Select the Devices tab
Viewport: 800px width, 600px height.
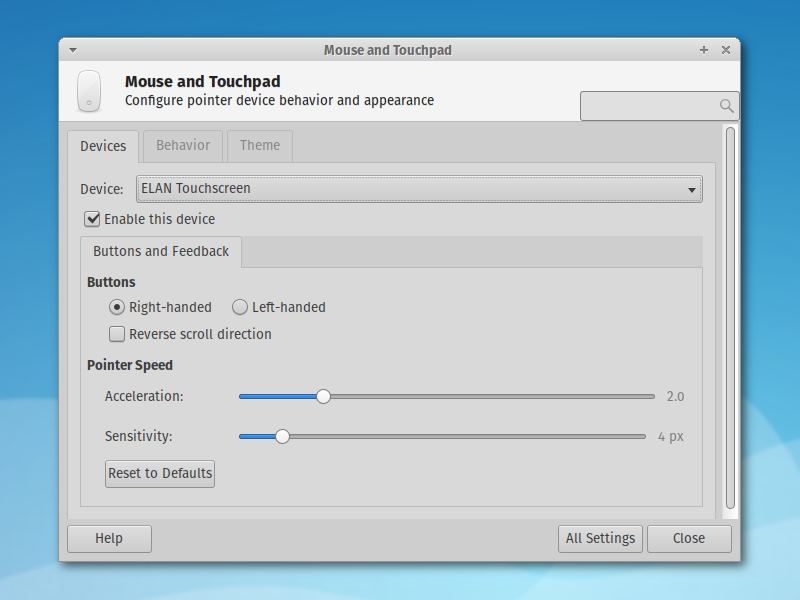103,146
